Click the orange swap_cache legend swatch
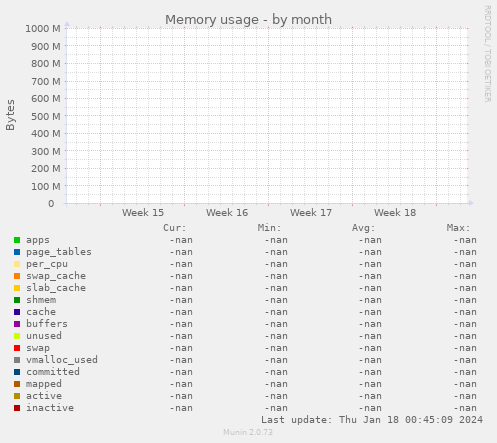Screen dimensions: 497x443 point(17,276)
